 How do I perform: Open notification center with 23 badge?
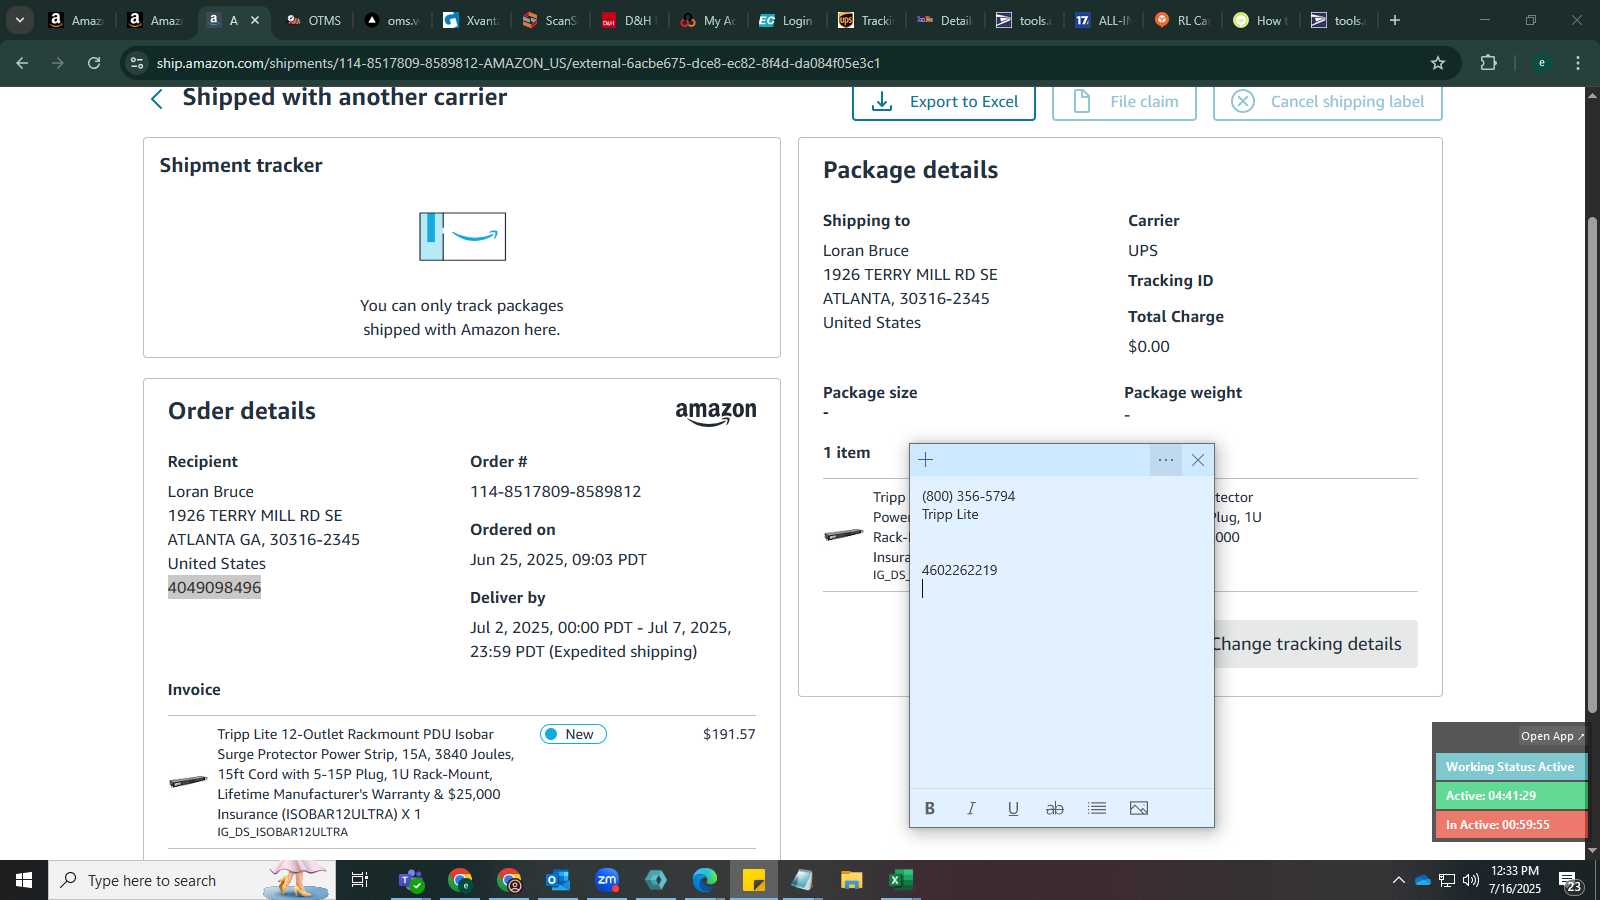tap(1570, 881)
